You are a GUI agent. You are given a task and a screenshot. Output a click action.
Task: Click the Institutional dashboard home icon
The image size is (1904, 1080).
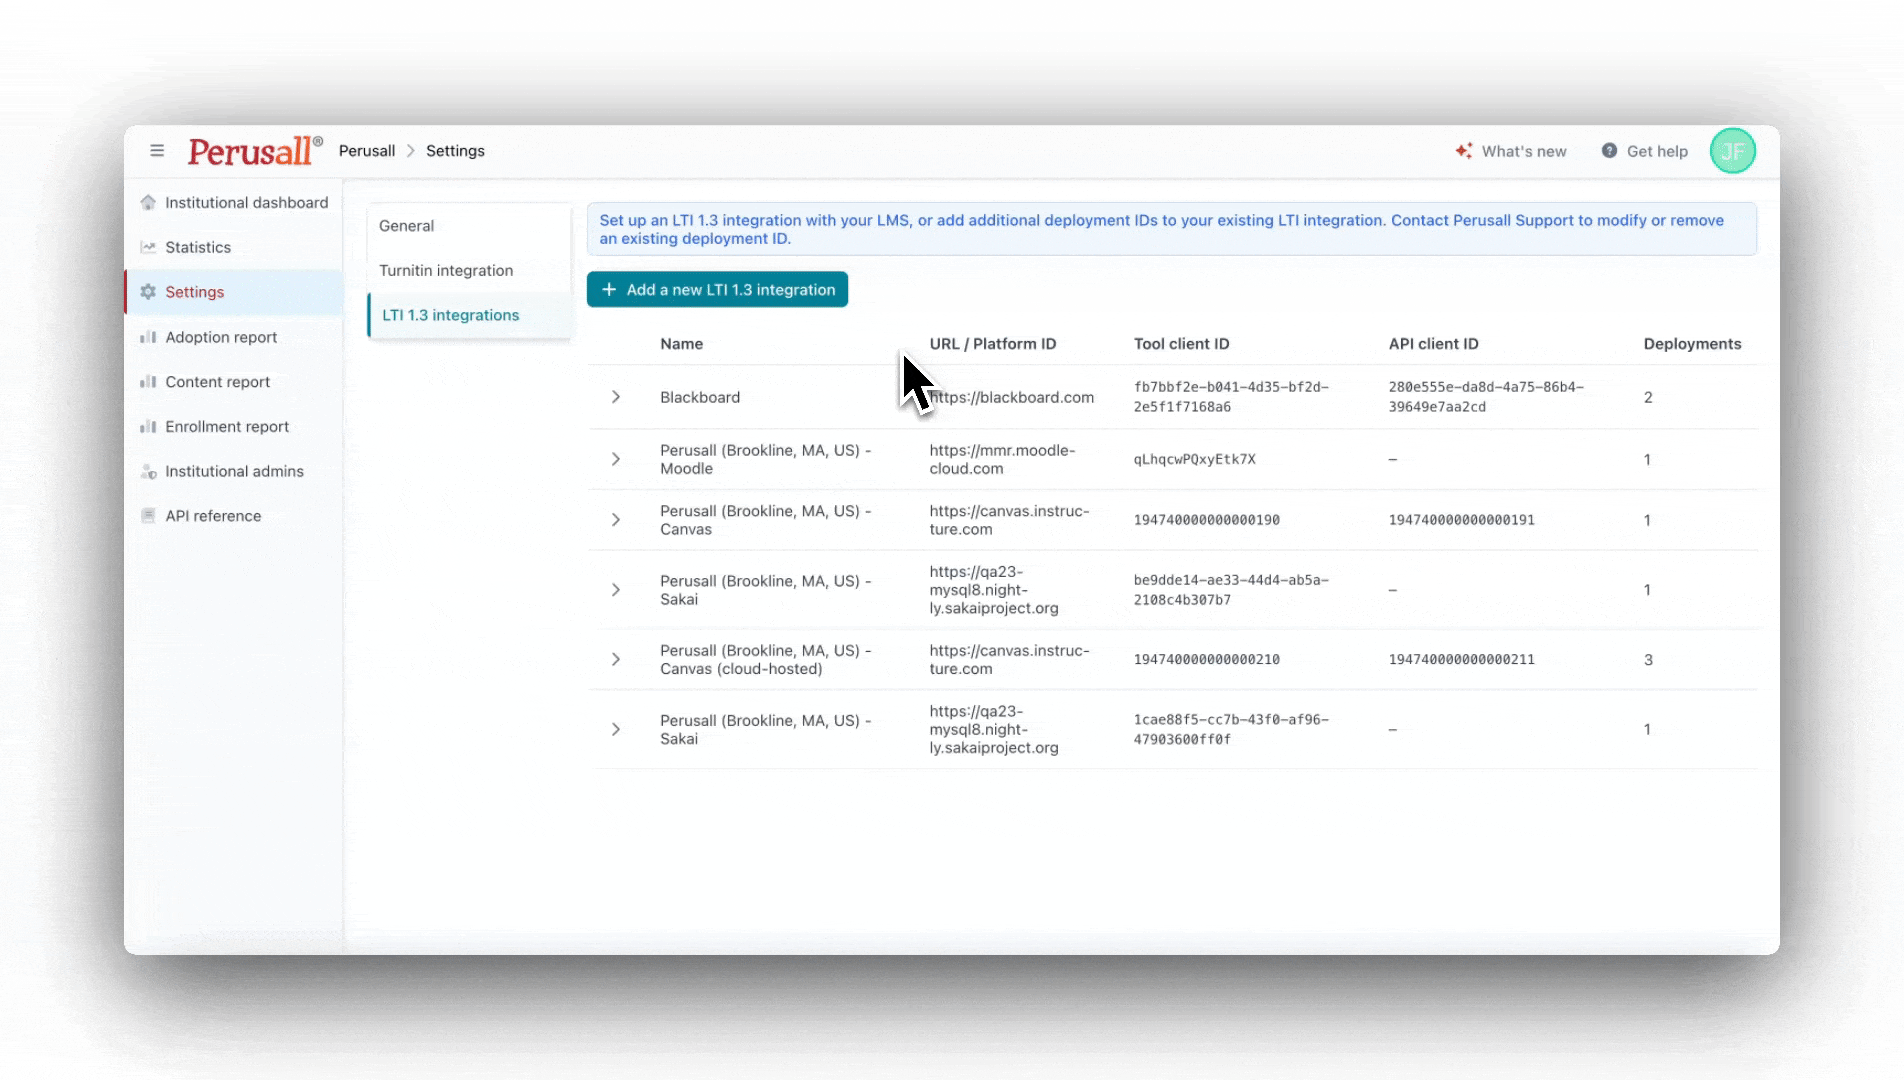pyautogui.click(x=148, y=203)
